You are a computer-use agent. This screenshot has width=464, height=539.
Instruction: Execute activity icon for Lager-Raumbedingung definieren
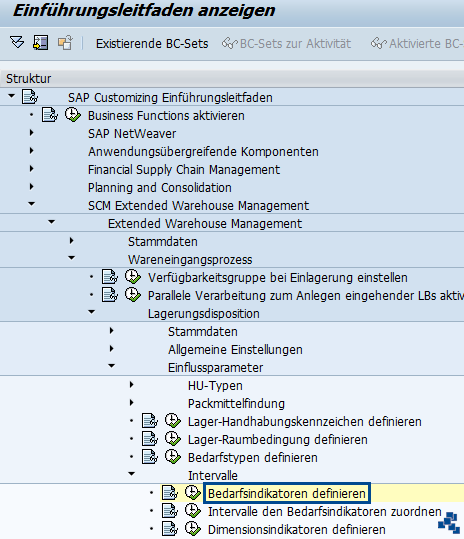(x=173, y=439)
